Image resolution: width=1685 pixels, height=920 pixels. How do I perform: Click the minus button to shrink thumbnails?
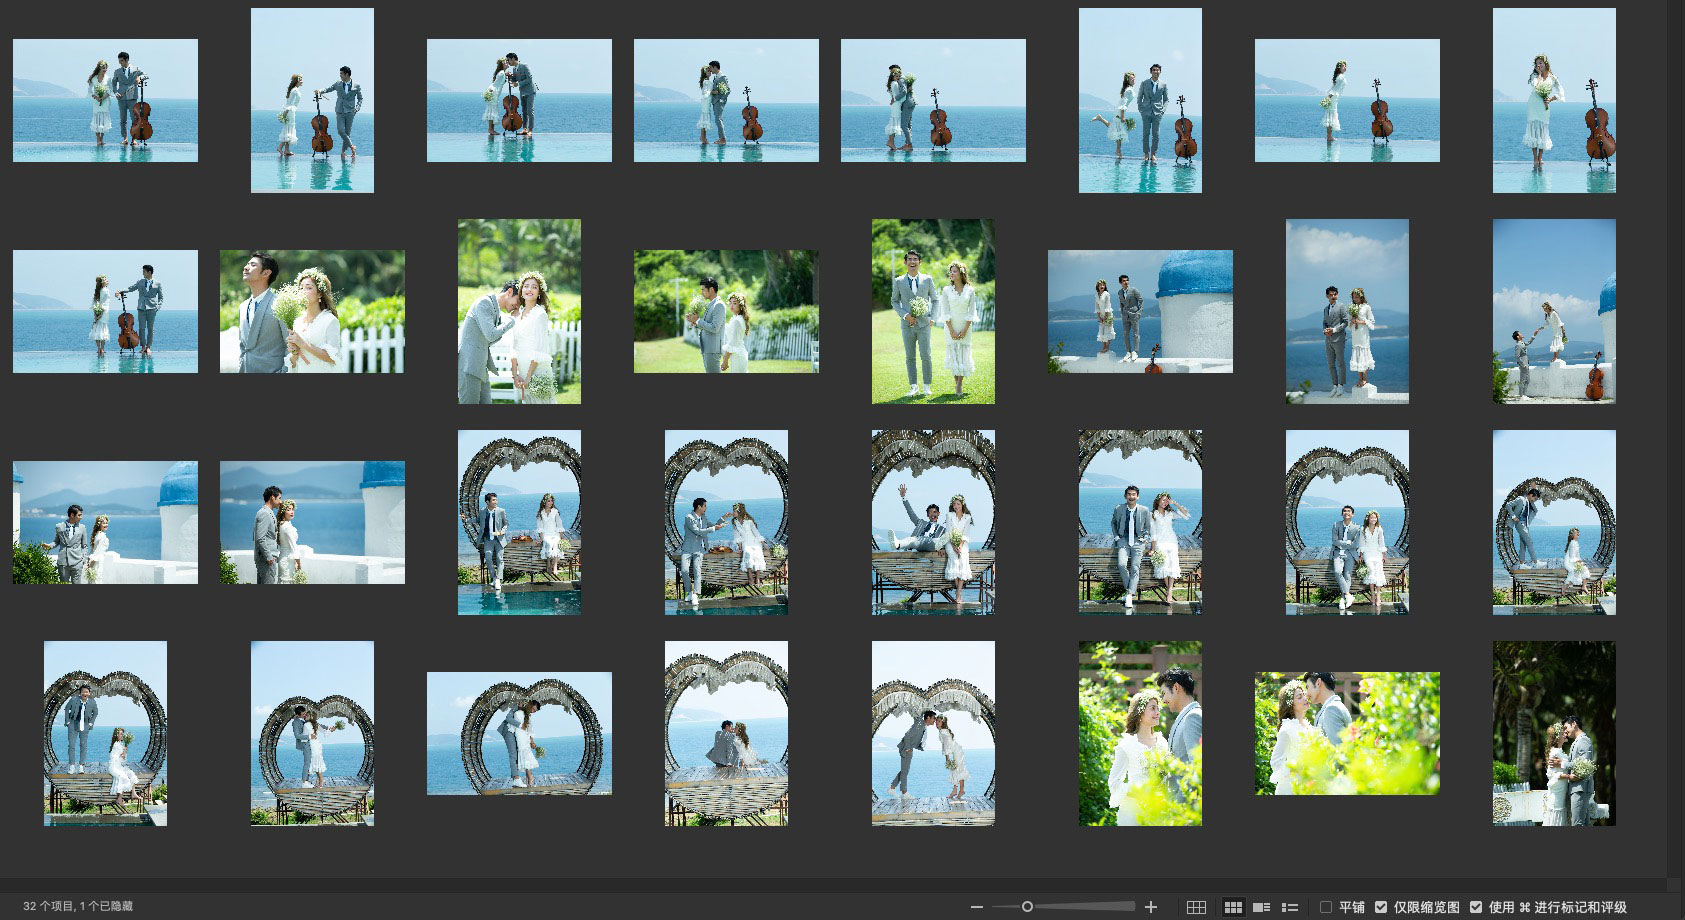pyautogui.click(x=977, y=907)
